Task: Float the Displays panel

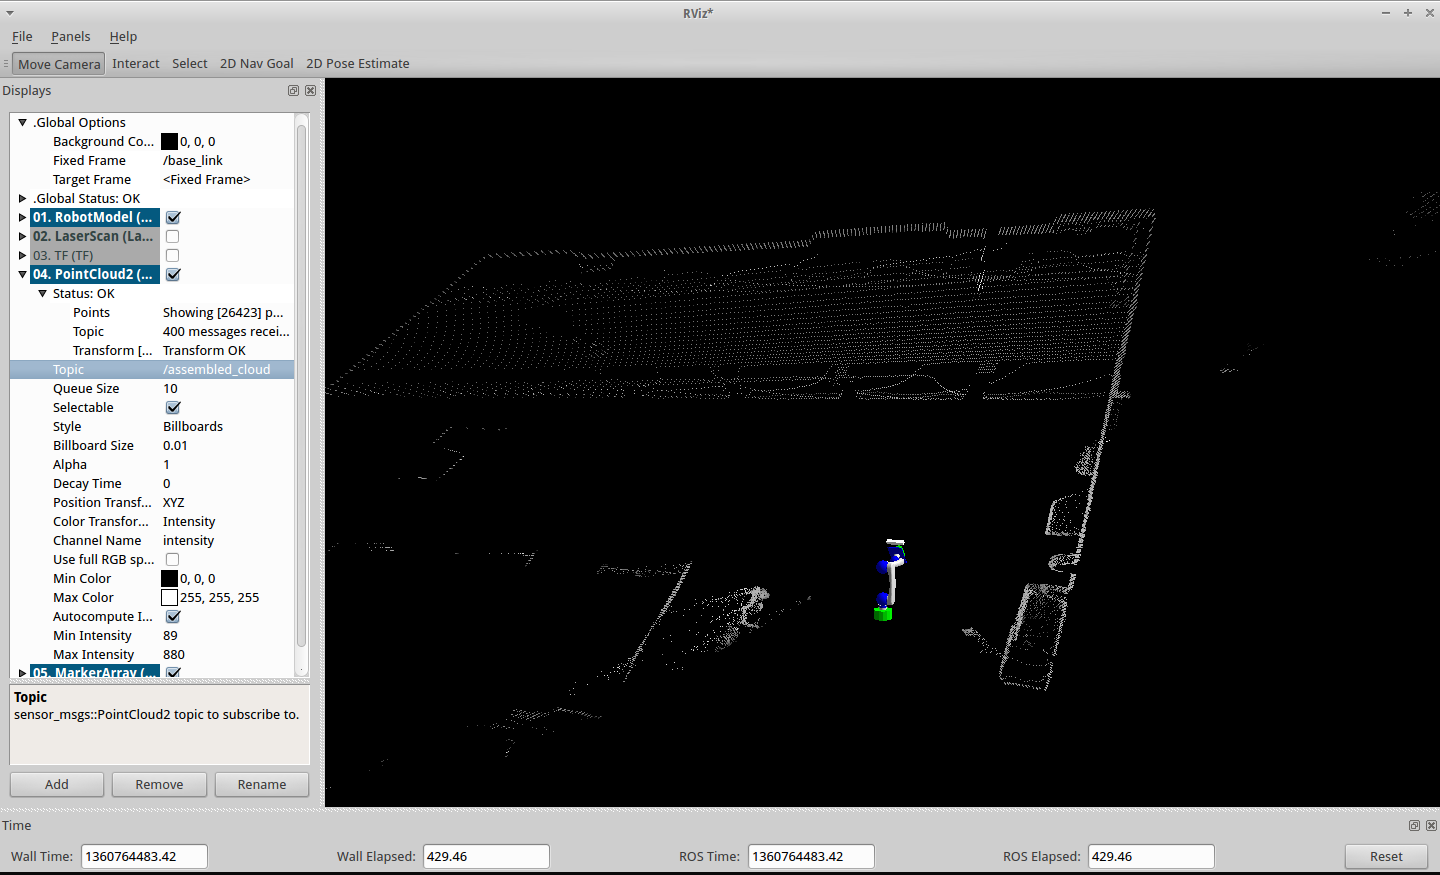Action: tap(293, 90)
